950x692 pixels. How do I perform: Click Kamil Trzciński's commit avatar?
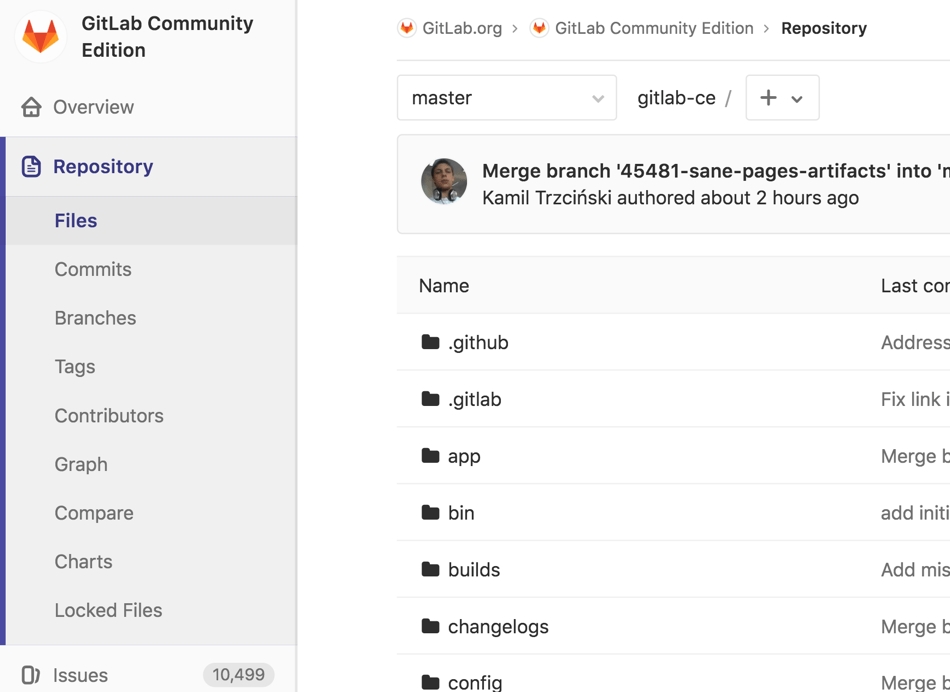pos(444,183)
